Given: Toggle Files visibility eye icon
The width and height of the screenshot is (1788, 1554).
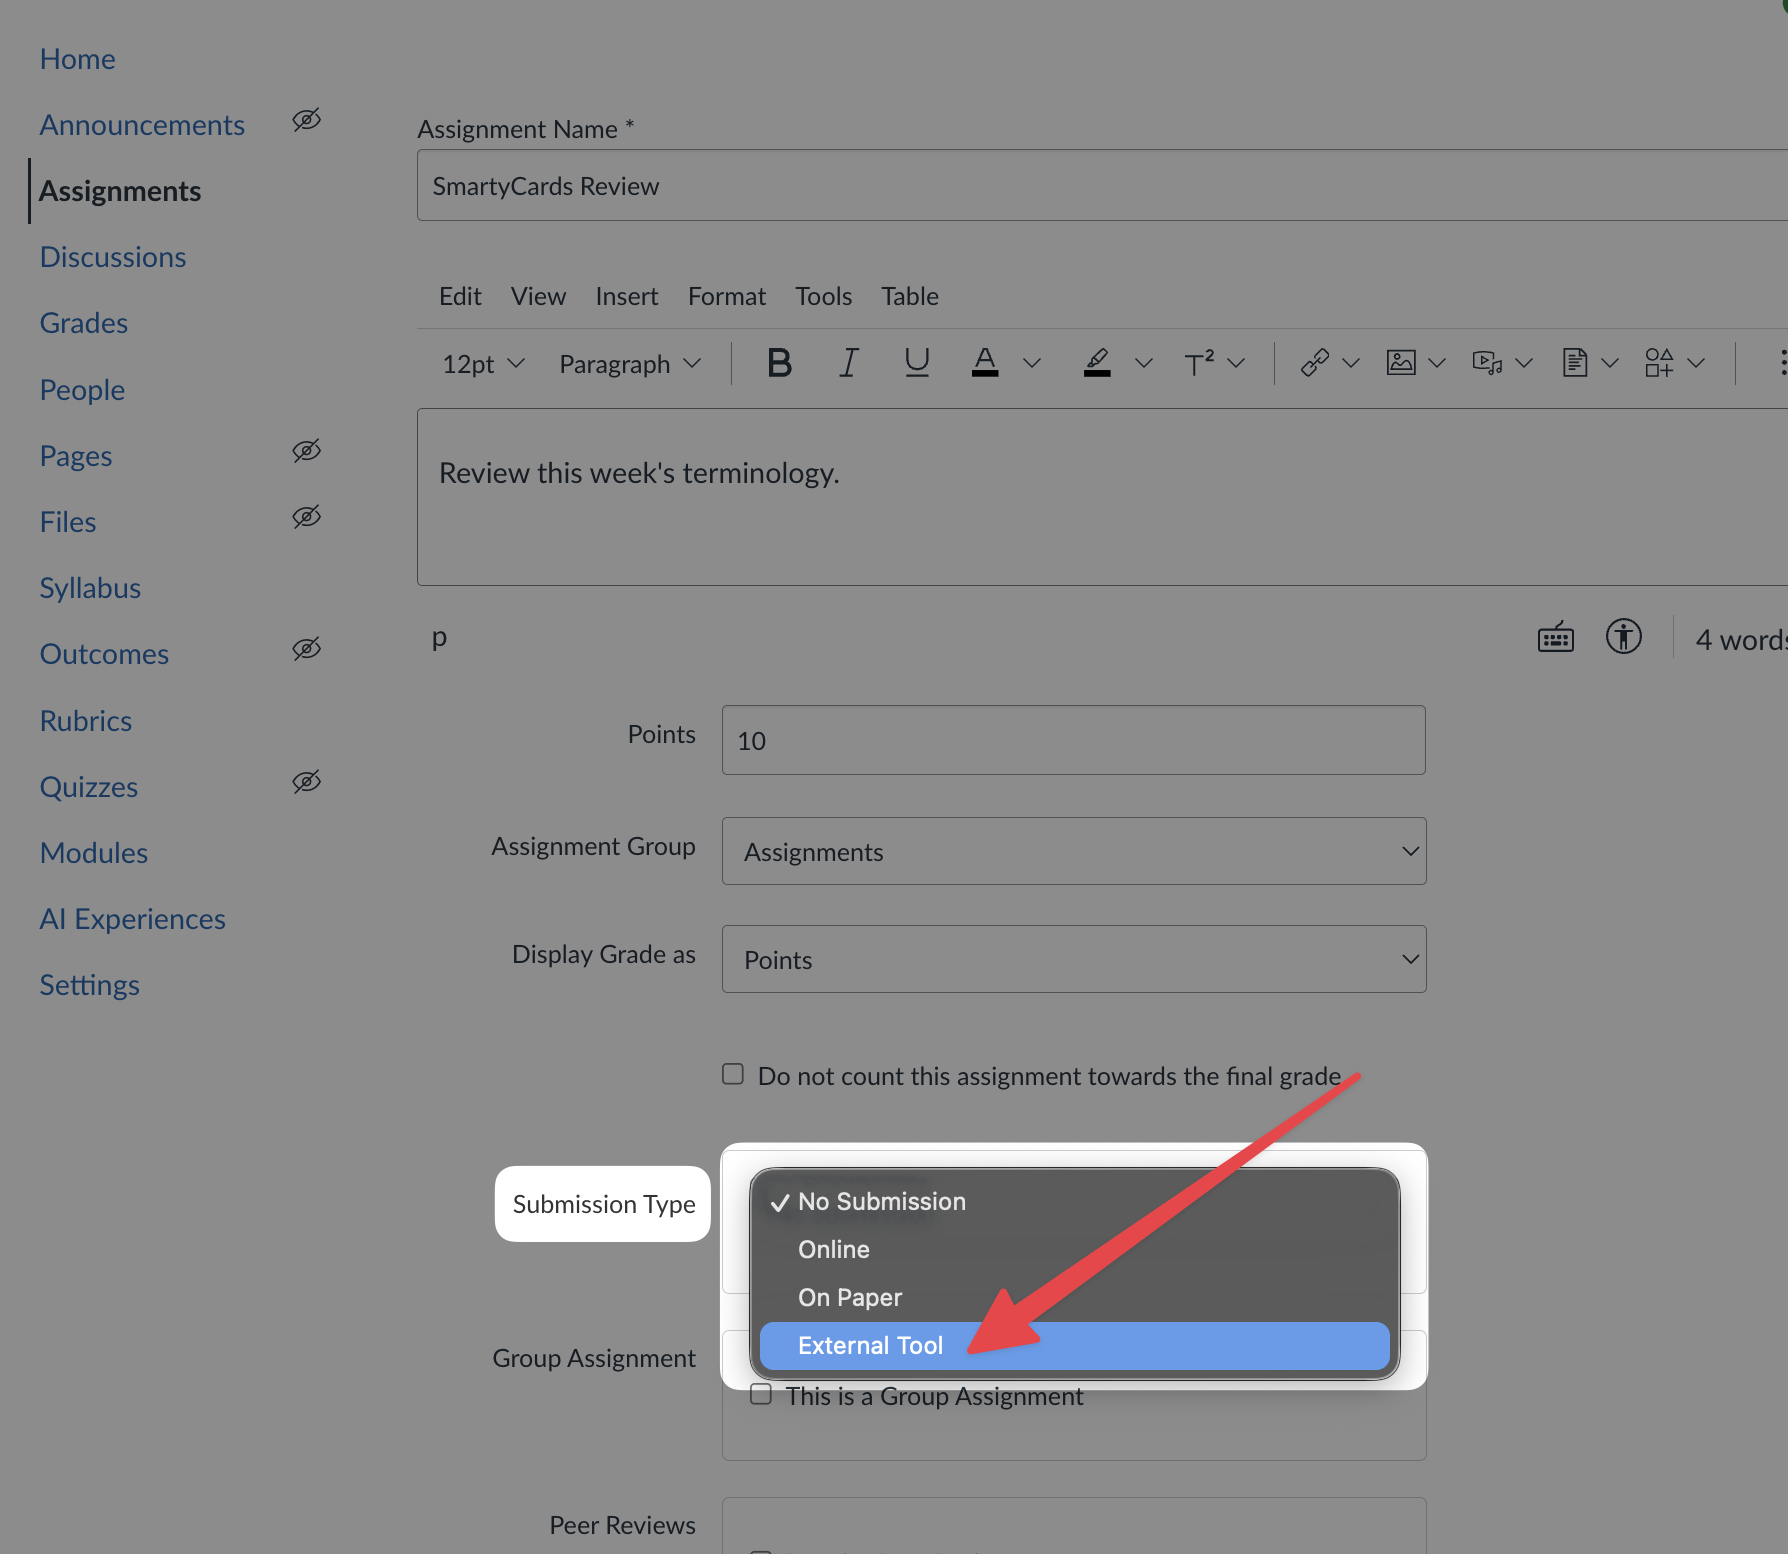Looking at the screenshot, I should click(x=306, y=517).
